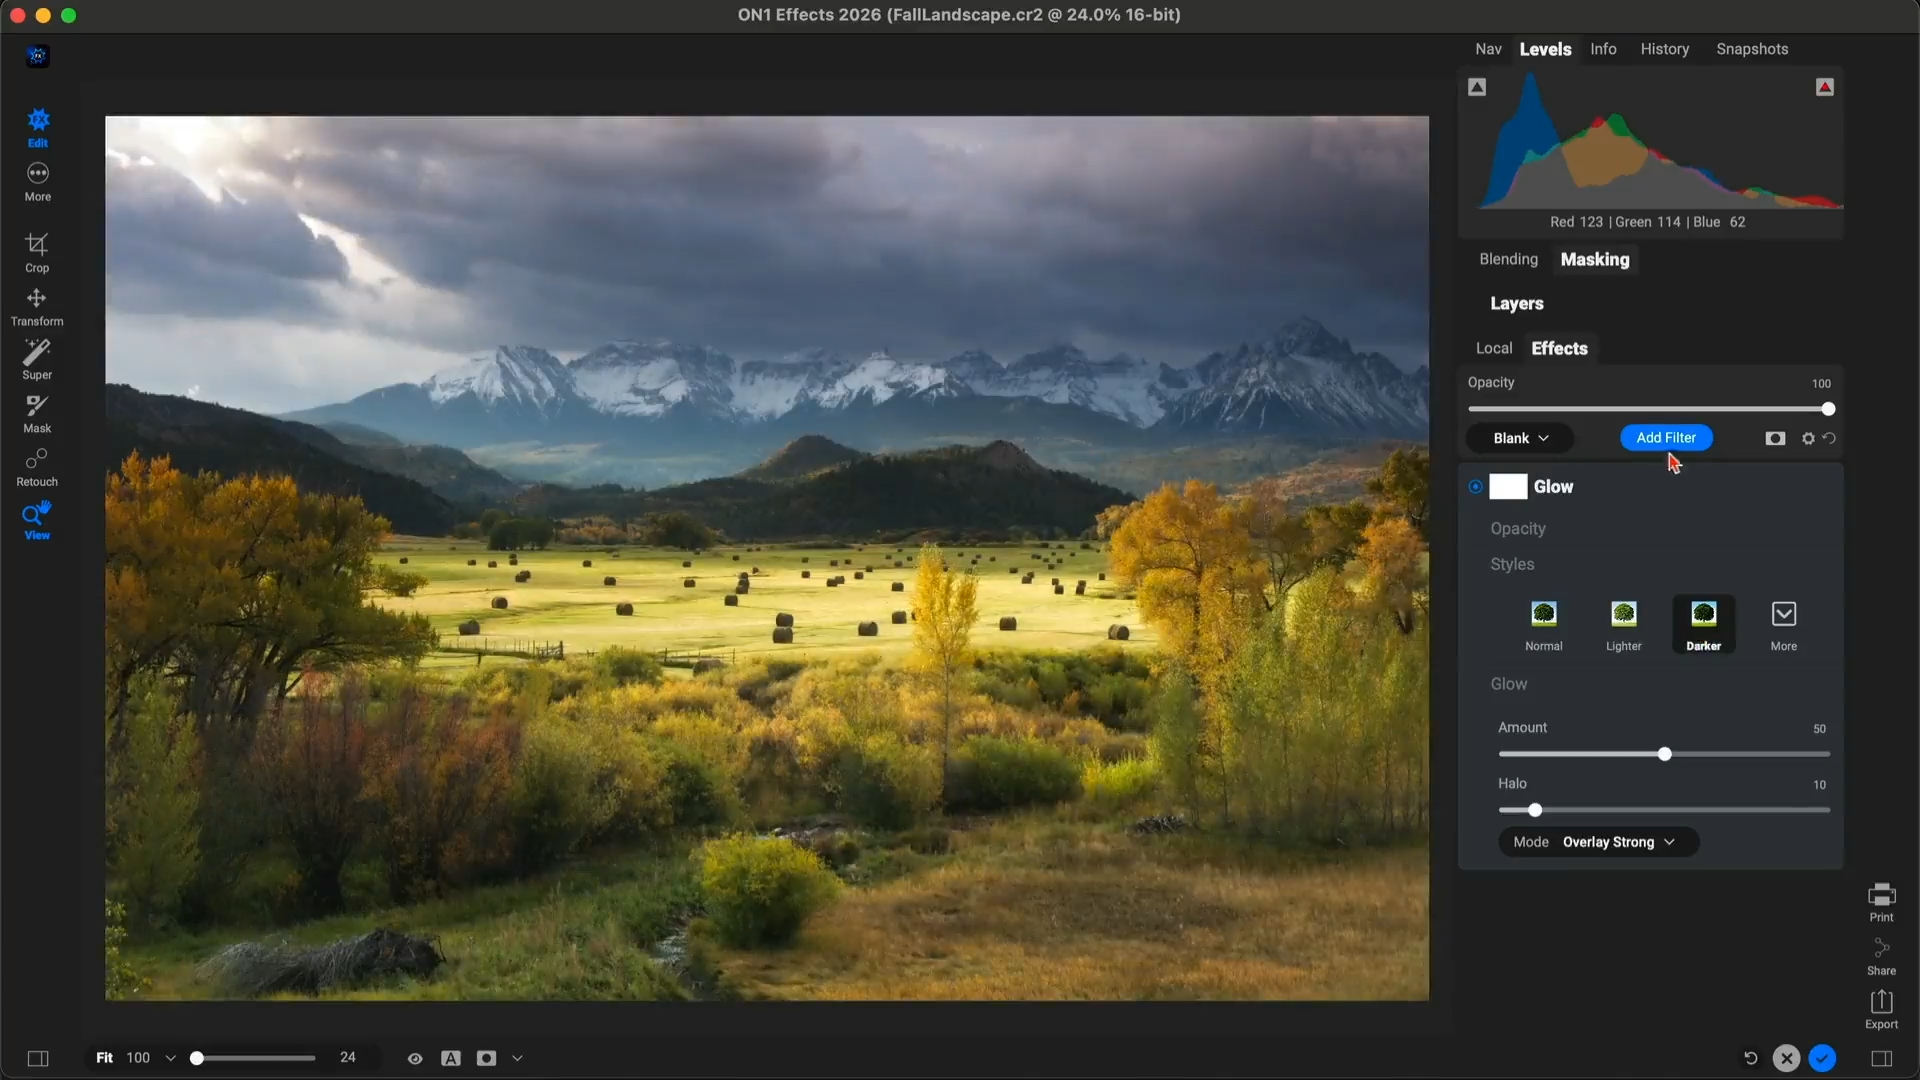Toggle shadow clipping warning in histogram
The height and width of the screenshot is (1080, 1920).
(x=1477, y=87)
